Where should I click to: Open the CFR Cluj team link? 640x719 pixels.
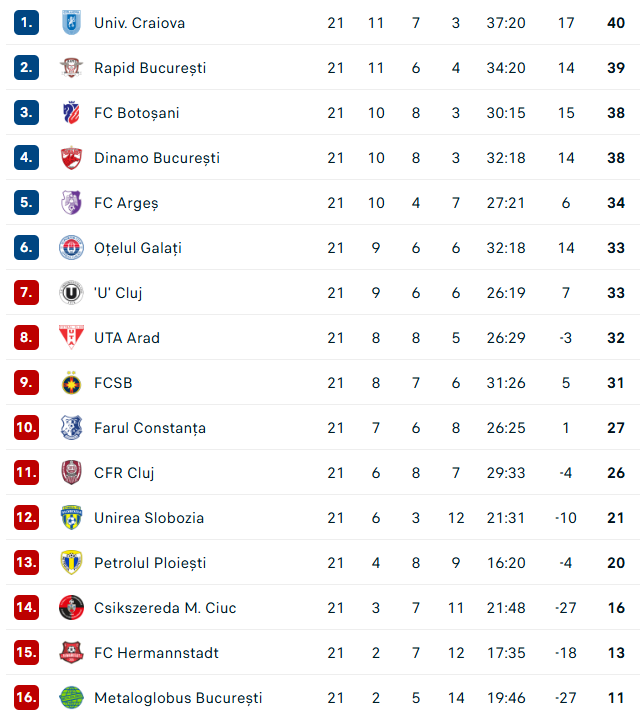tap(124, 473)
